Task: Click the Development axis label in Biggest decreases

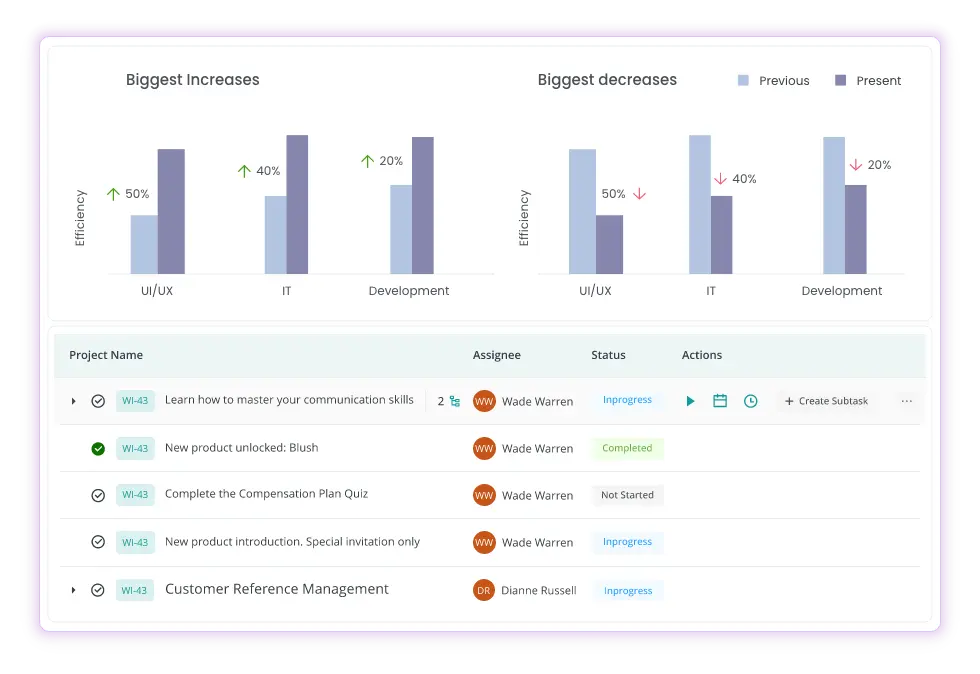Action: (842, 291)
